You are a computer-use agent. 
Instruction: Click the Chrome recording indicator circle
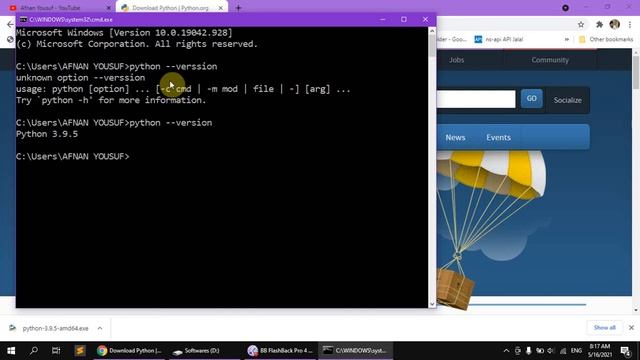tap(565, 8)
